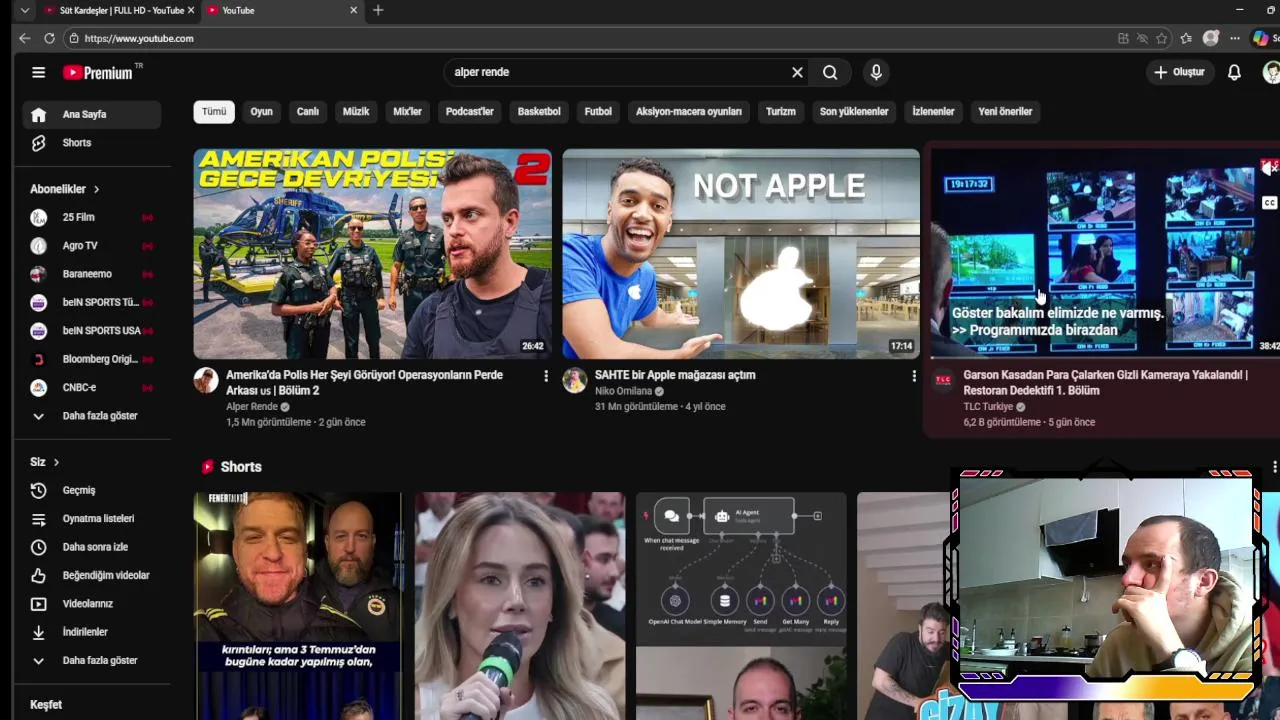Go back in browser
Screen dimensions: 1280x720
[x=25, y=38]
